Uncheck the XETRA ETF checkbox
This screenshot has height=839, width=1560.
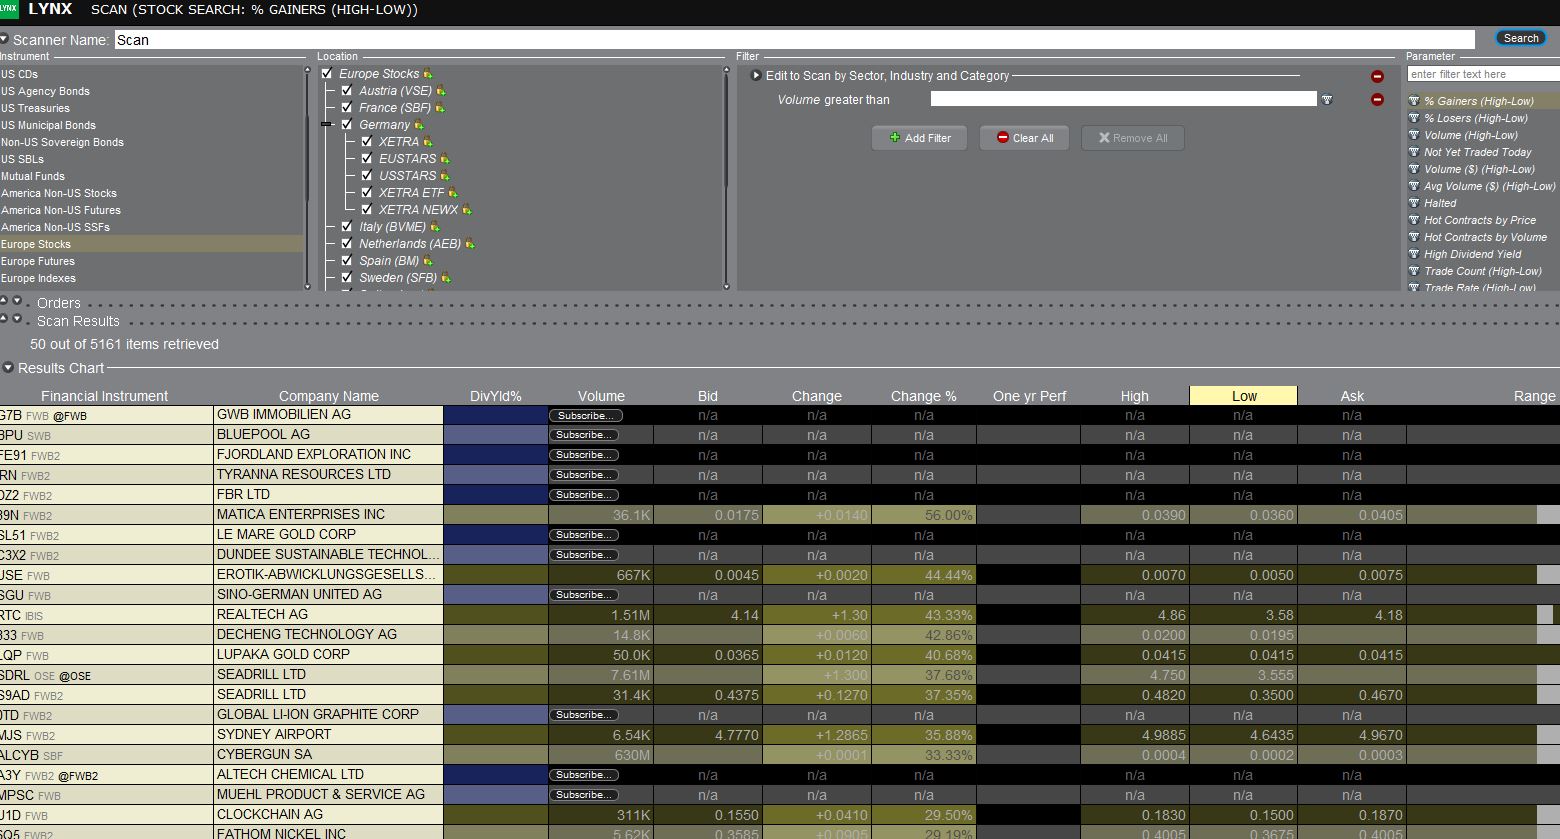coord(367,192)
